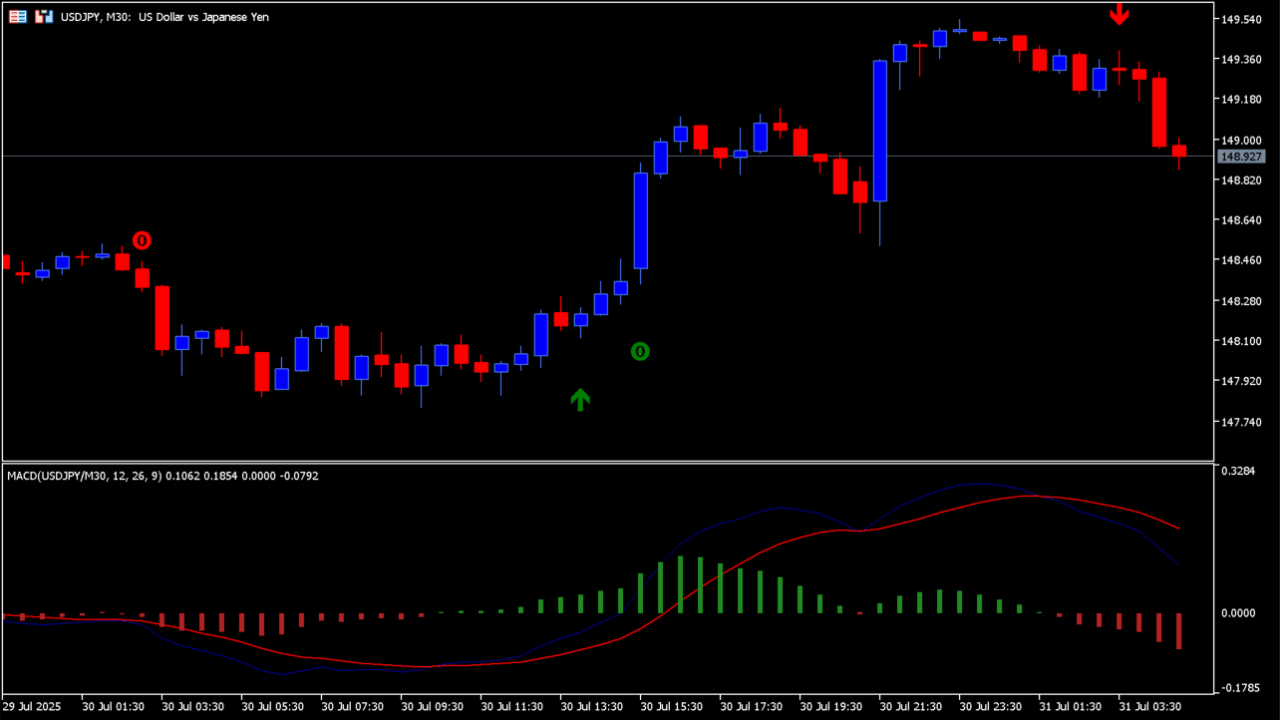The width and height of the screenshot is (1280, 720).
Task: Select the red circled zero marker
Action: [142, 240]
